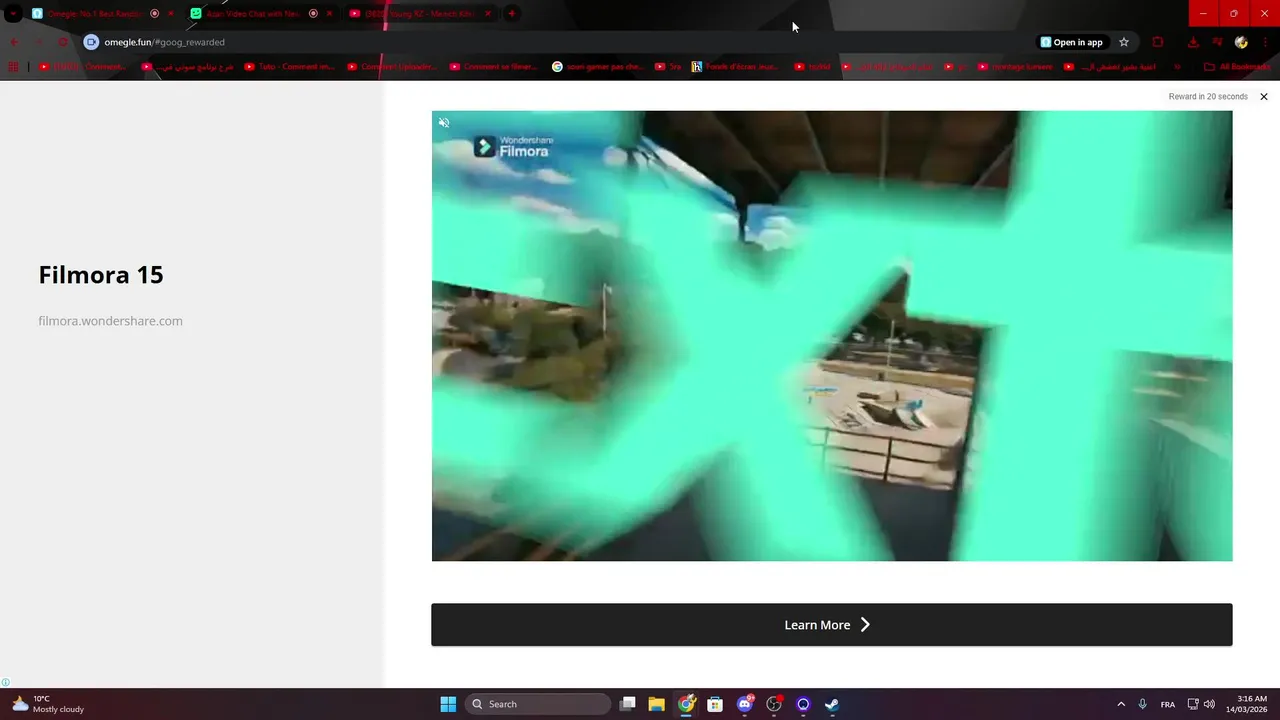Open the purple circle app on taskbar
Image resolution: width=1280 pixels, height=720 pixels.
coord(802,704)
